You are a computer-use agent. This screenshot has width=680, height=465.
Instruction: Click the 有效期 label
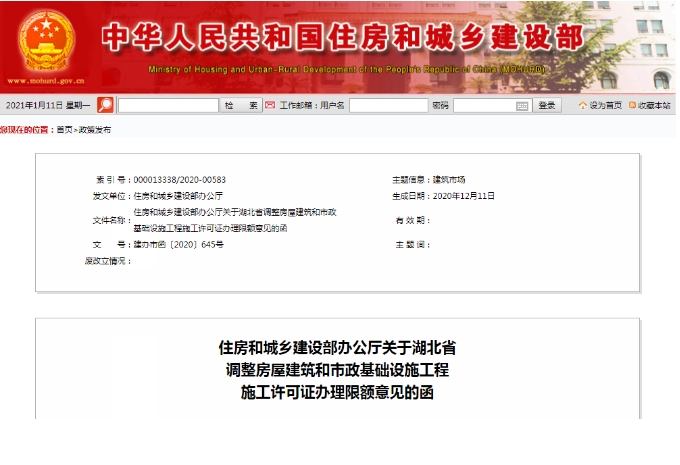(x=412, y=220)
